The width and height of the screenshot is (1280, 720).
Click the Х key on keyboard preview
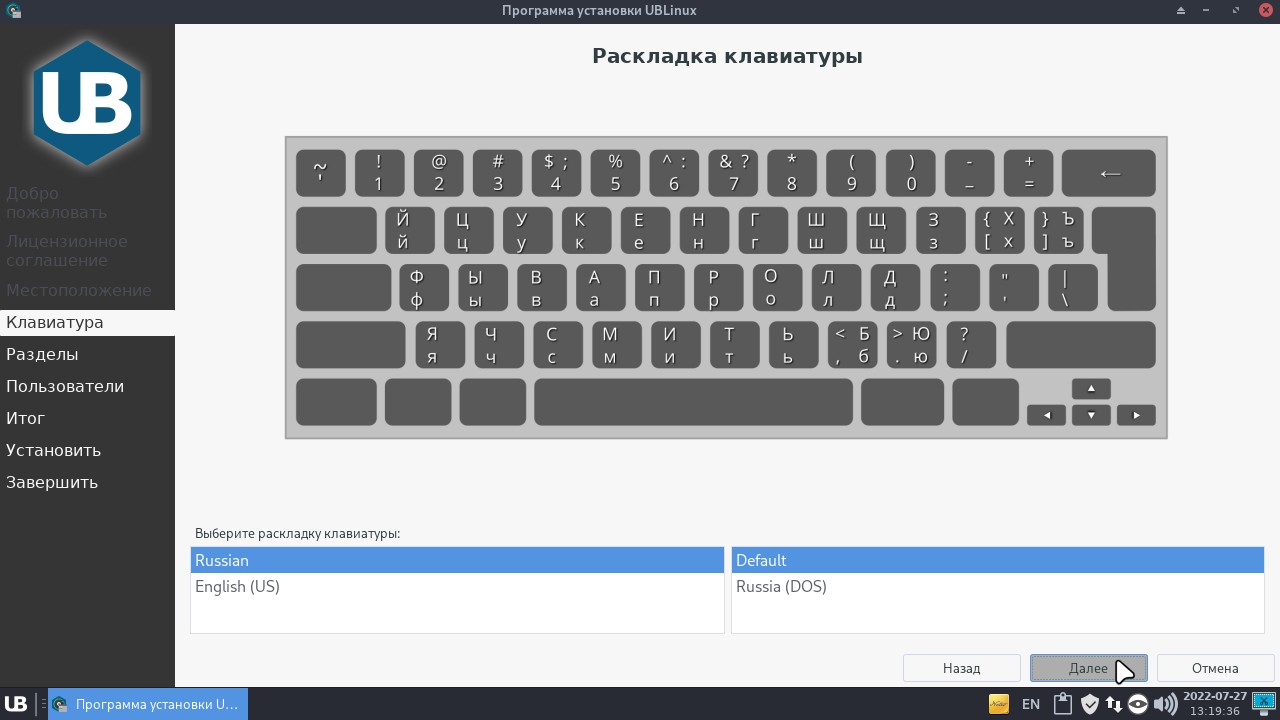[x=999, y=231]
